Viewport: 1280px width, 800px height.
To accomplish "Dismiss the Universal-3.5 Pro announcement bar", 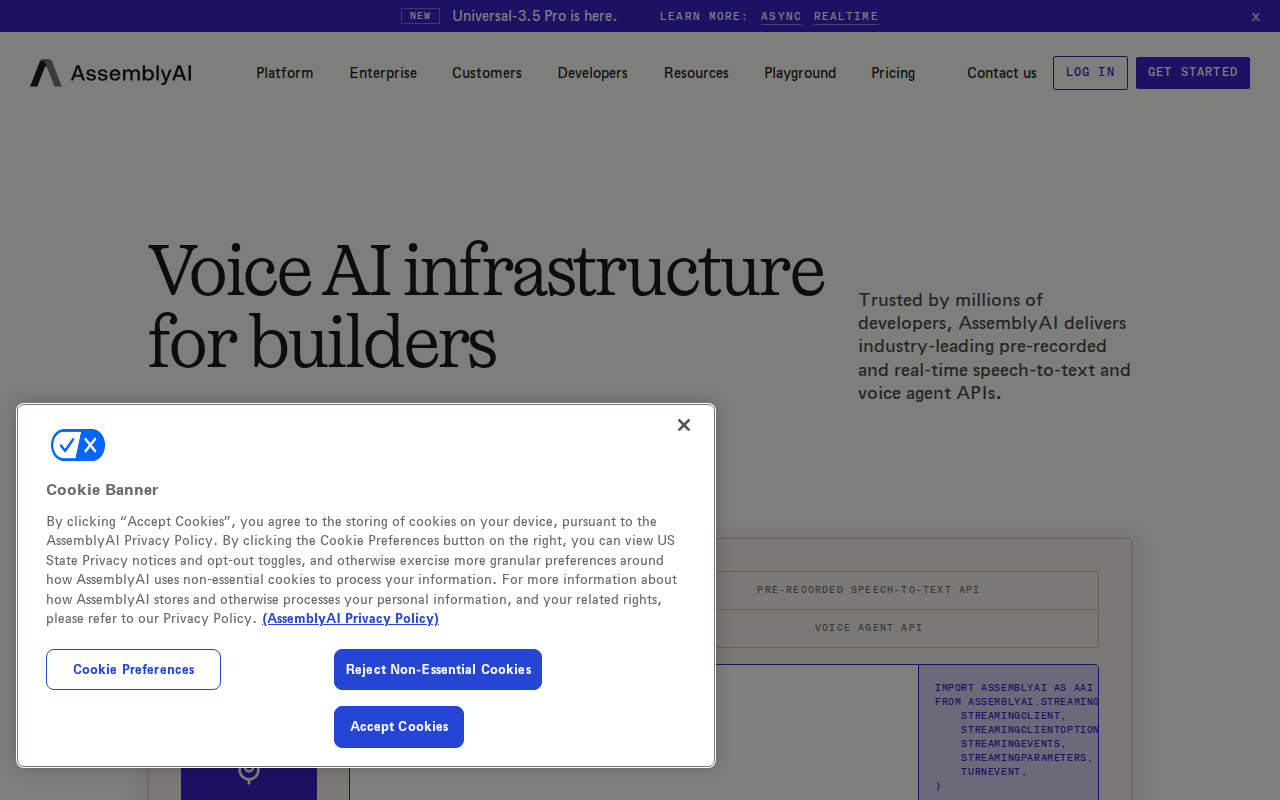I will [x=1256, y=16].
